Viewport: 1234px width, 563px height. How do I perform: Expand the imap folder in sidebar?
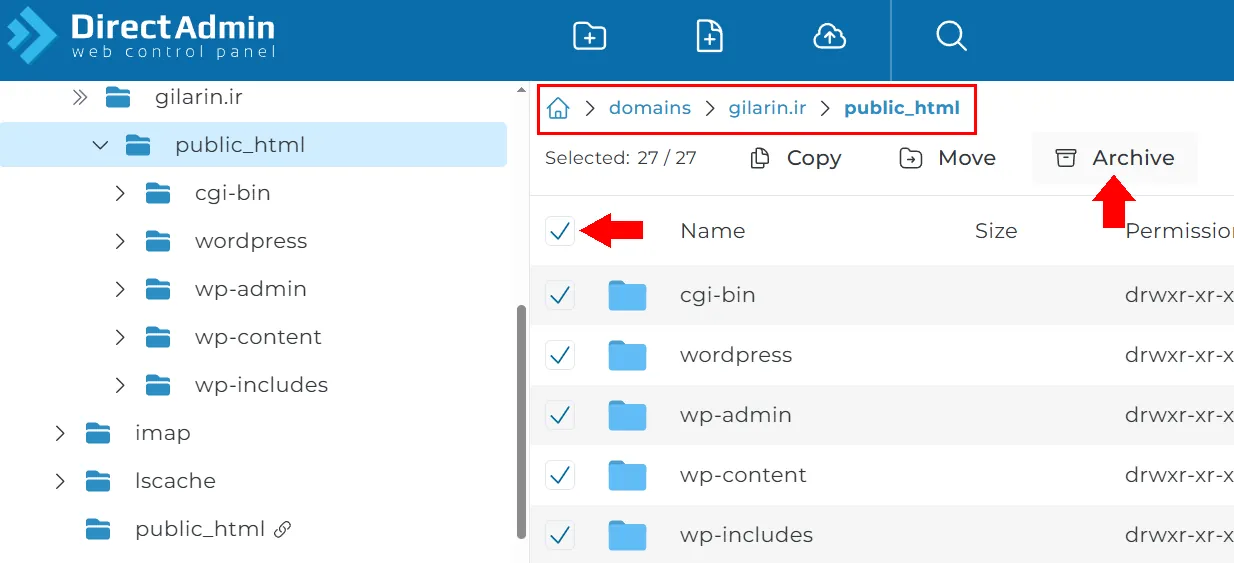click(x=60, y=433)
